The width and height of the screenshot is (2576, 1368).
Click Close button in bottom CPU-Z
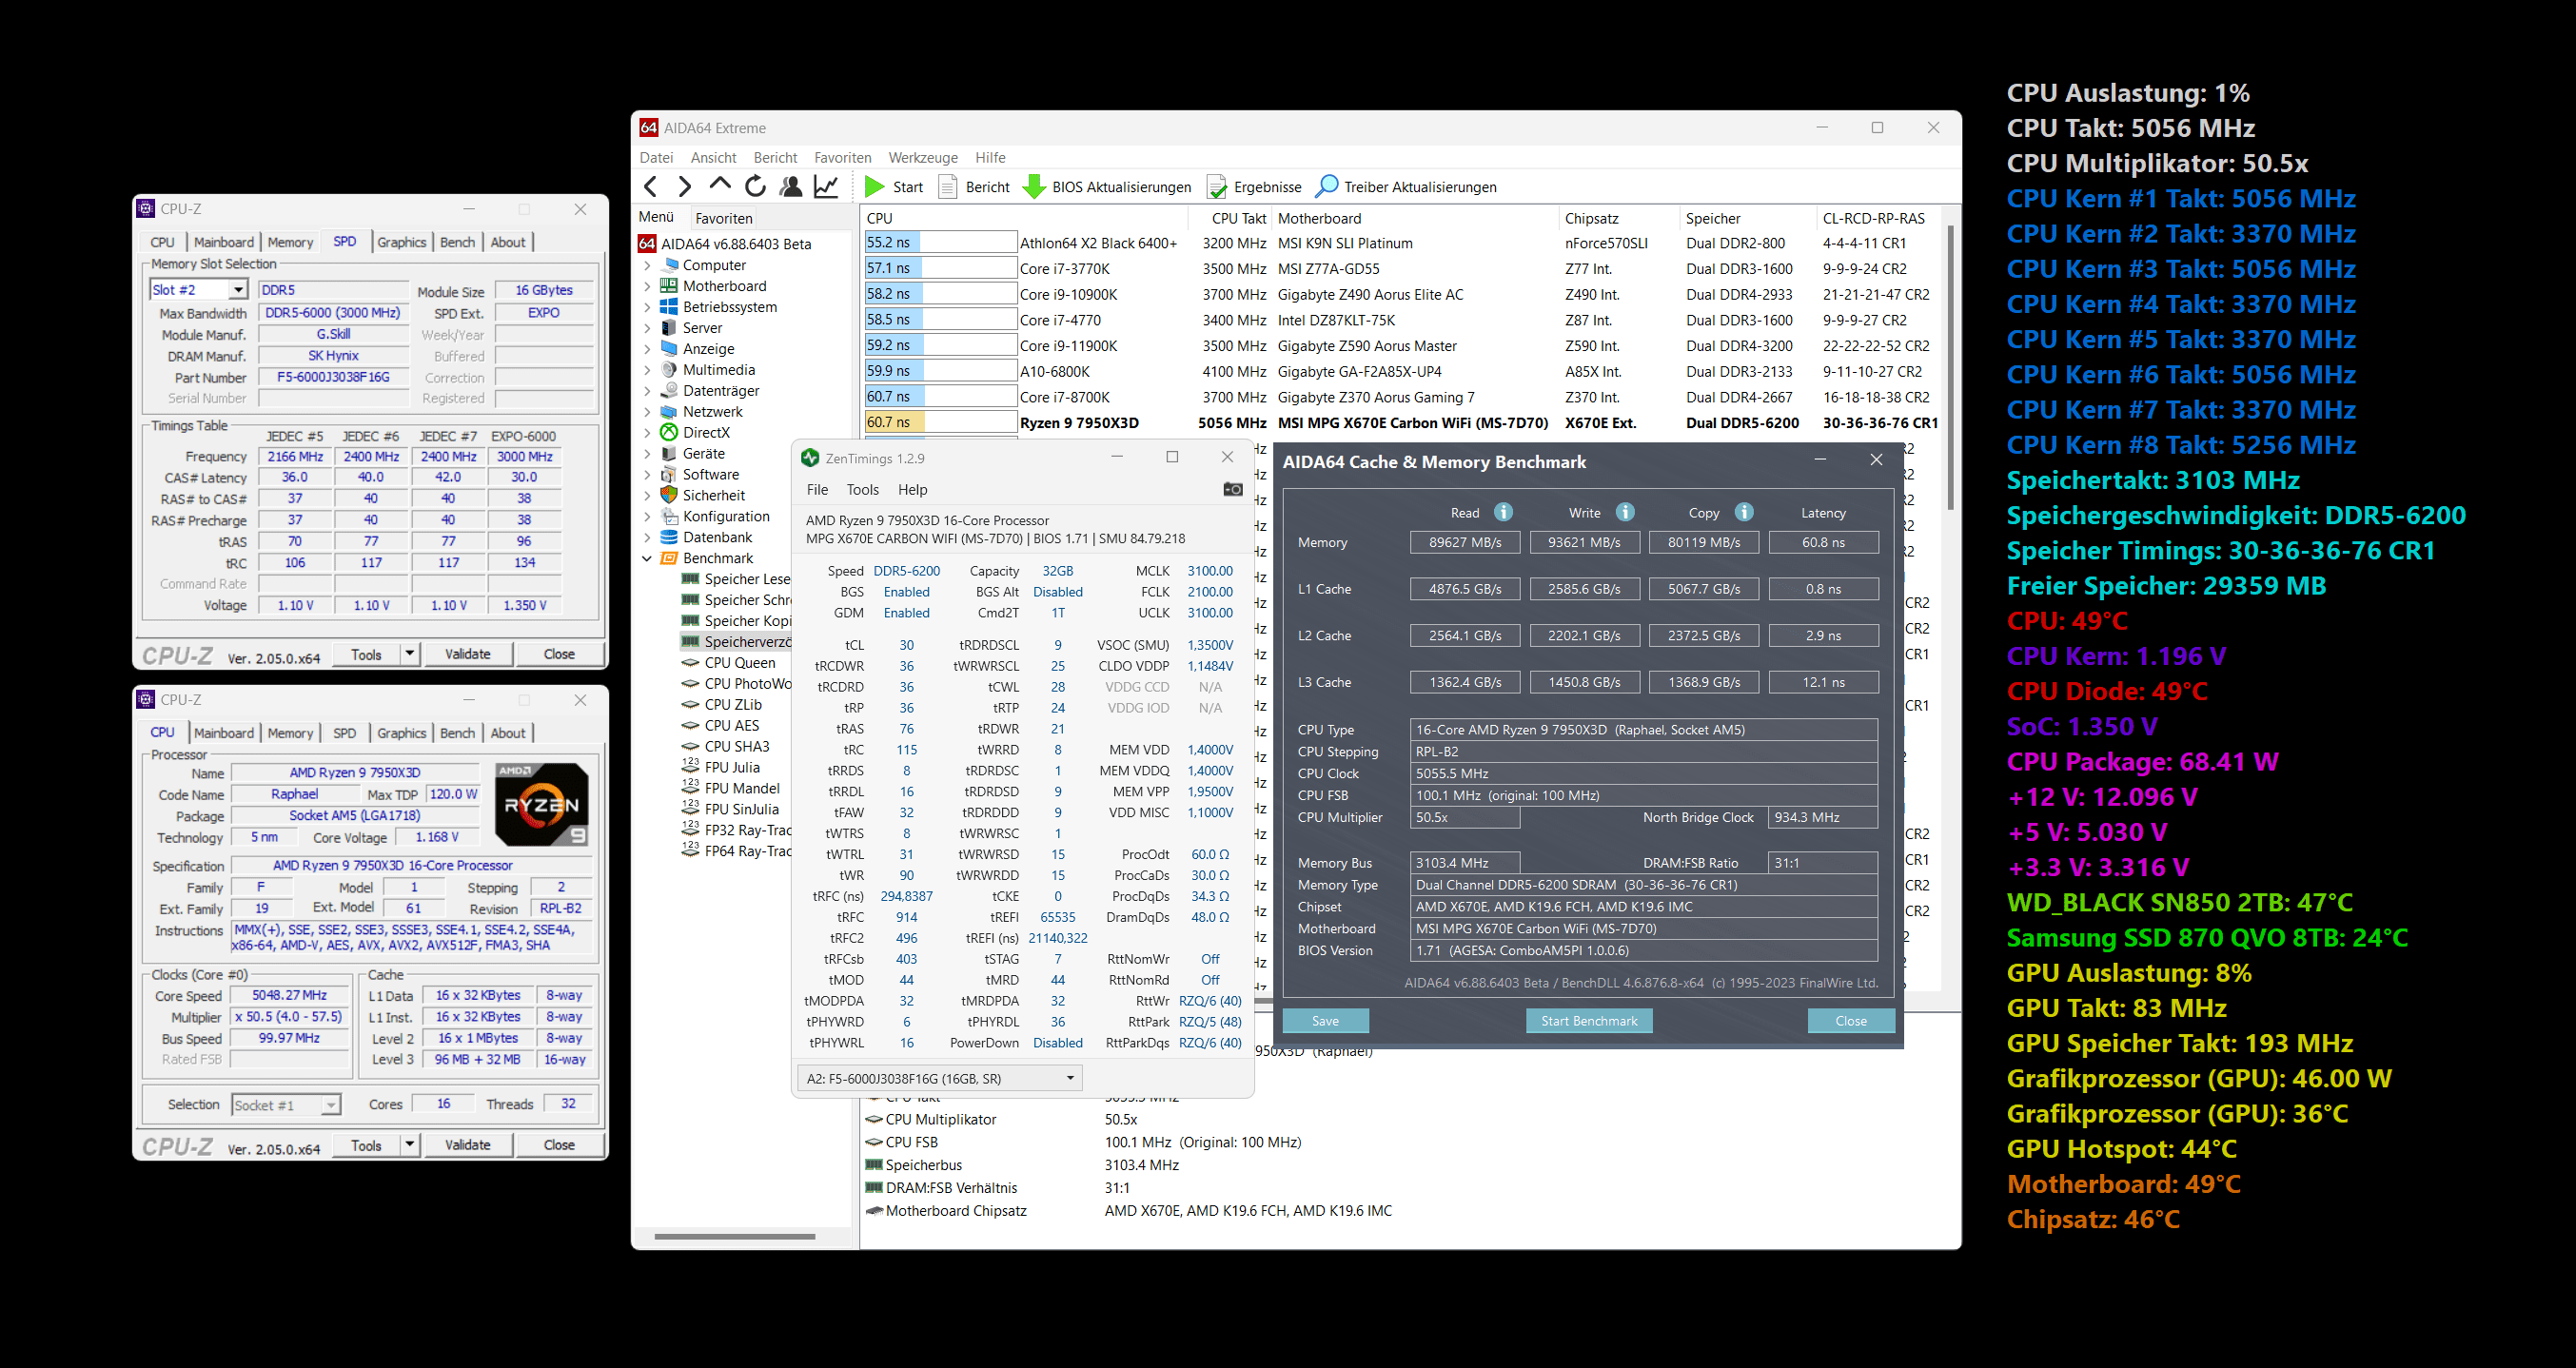tap(559, 1145)
